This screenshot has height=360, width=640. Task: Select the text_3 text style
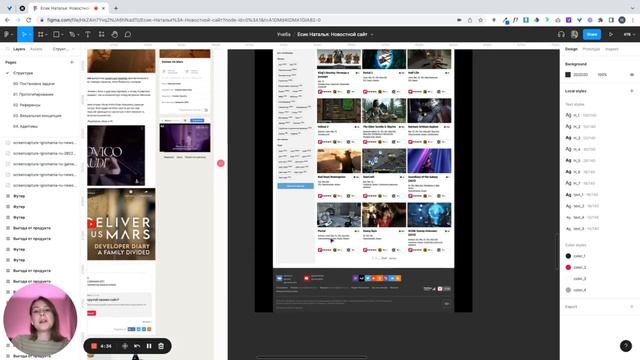[x=582, y=229]
